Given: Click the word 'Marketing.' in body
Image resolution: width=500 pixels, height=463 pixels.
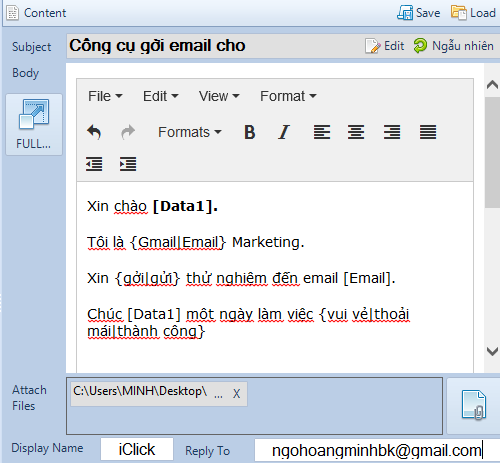Looking at the screenshot, I should click(x=268, y=242).
